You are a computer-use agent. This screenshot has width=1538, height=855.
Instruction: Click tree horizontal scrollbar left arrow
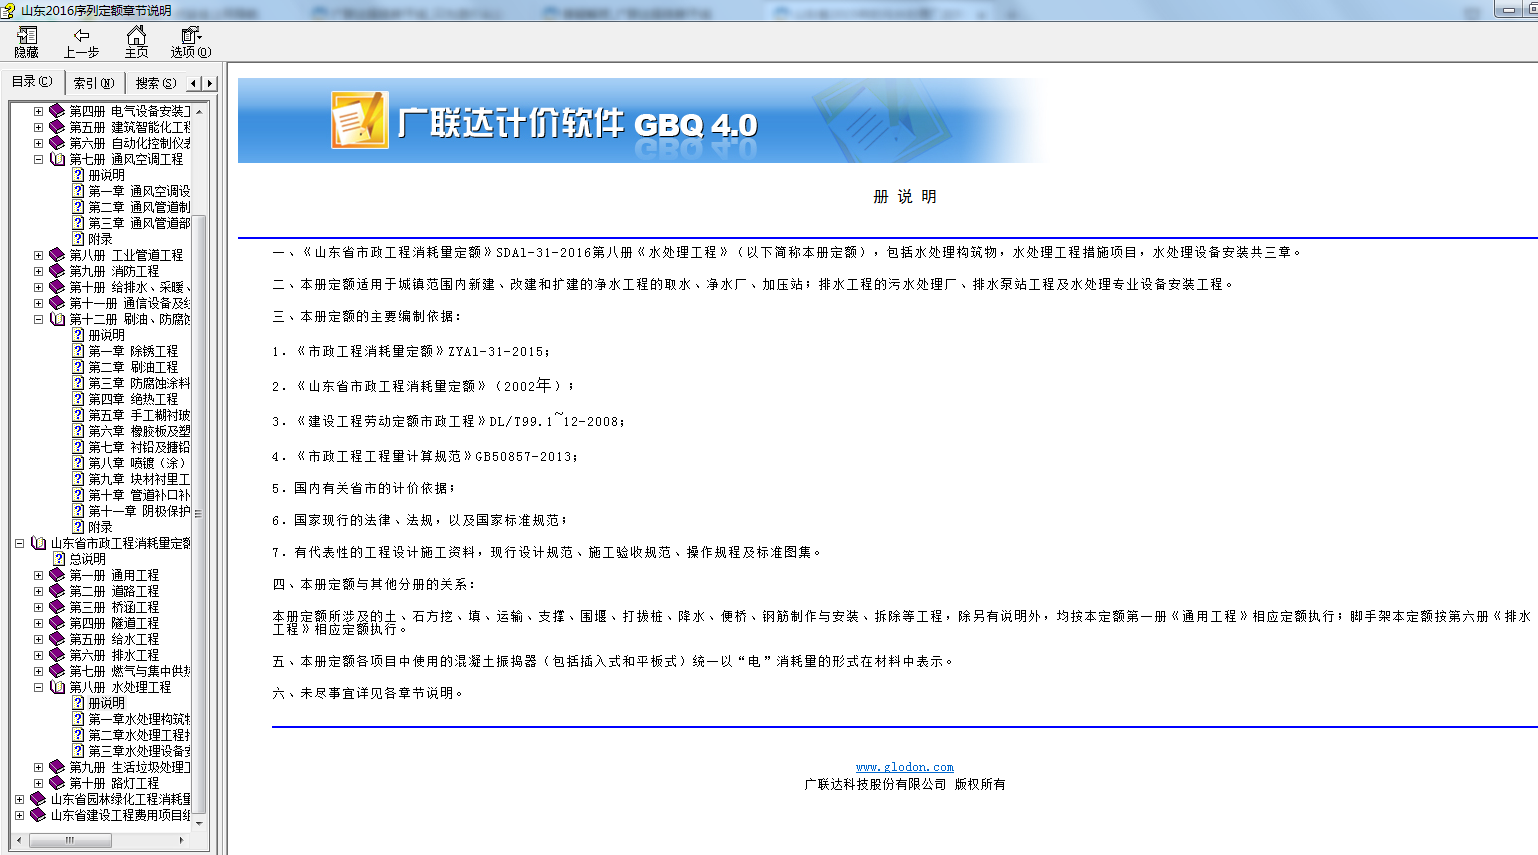[20, 840]
